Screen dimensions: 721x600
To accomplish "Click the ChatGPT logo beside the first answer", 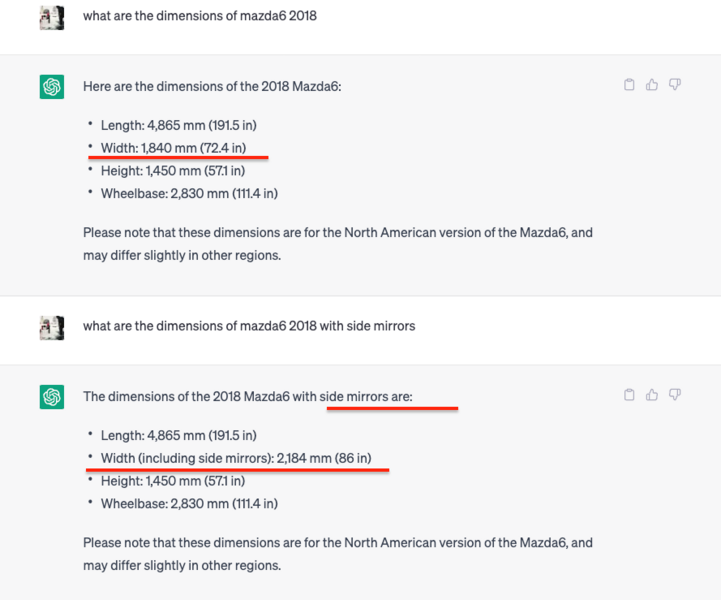I will (52, 87).
